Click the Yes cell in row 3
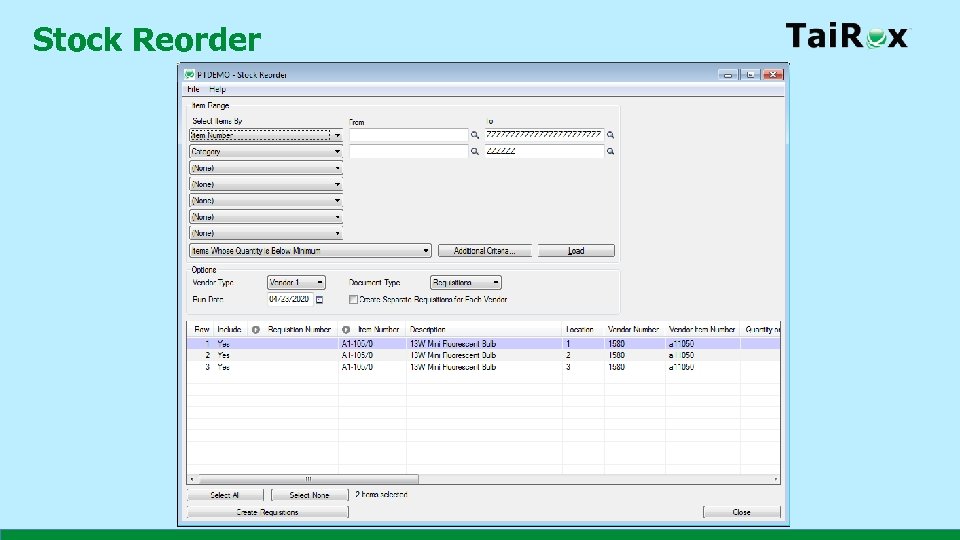Screen dimensions: 960x540 click(x=230, y=367)
